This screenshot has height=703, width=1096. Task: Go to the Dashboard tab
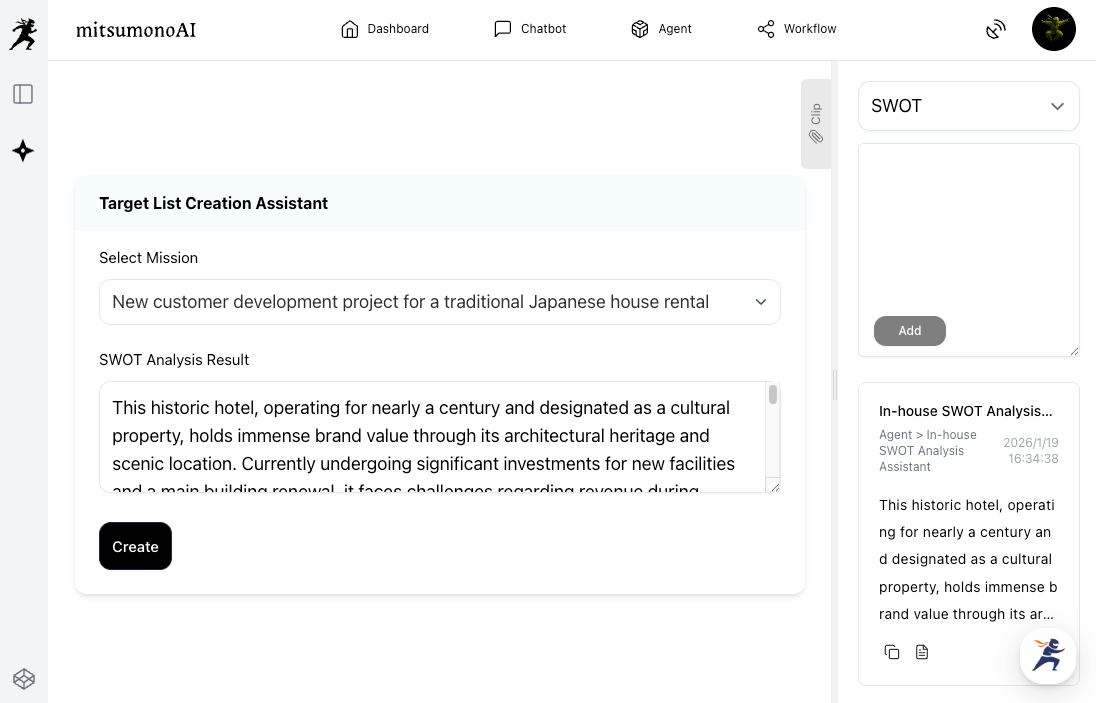pos(385,29)
